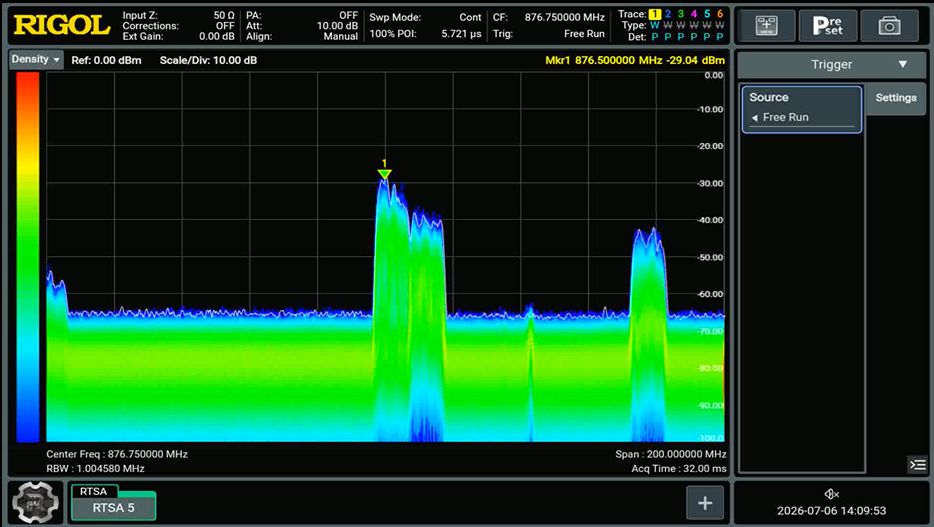Open the add window view icon
The height and width of the screenshot is (527, 934).
point(766,26)
